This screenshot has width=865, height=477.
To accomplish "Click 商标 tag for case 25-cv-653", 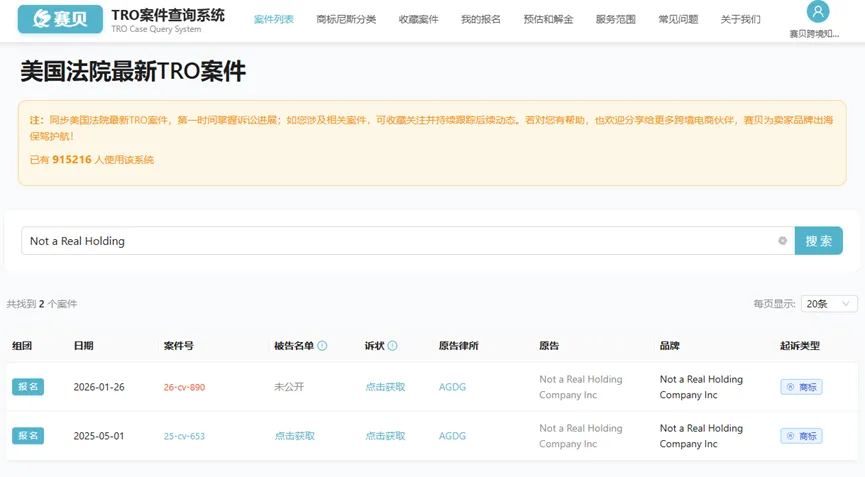I will point(801,436).
